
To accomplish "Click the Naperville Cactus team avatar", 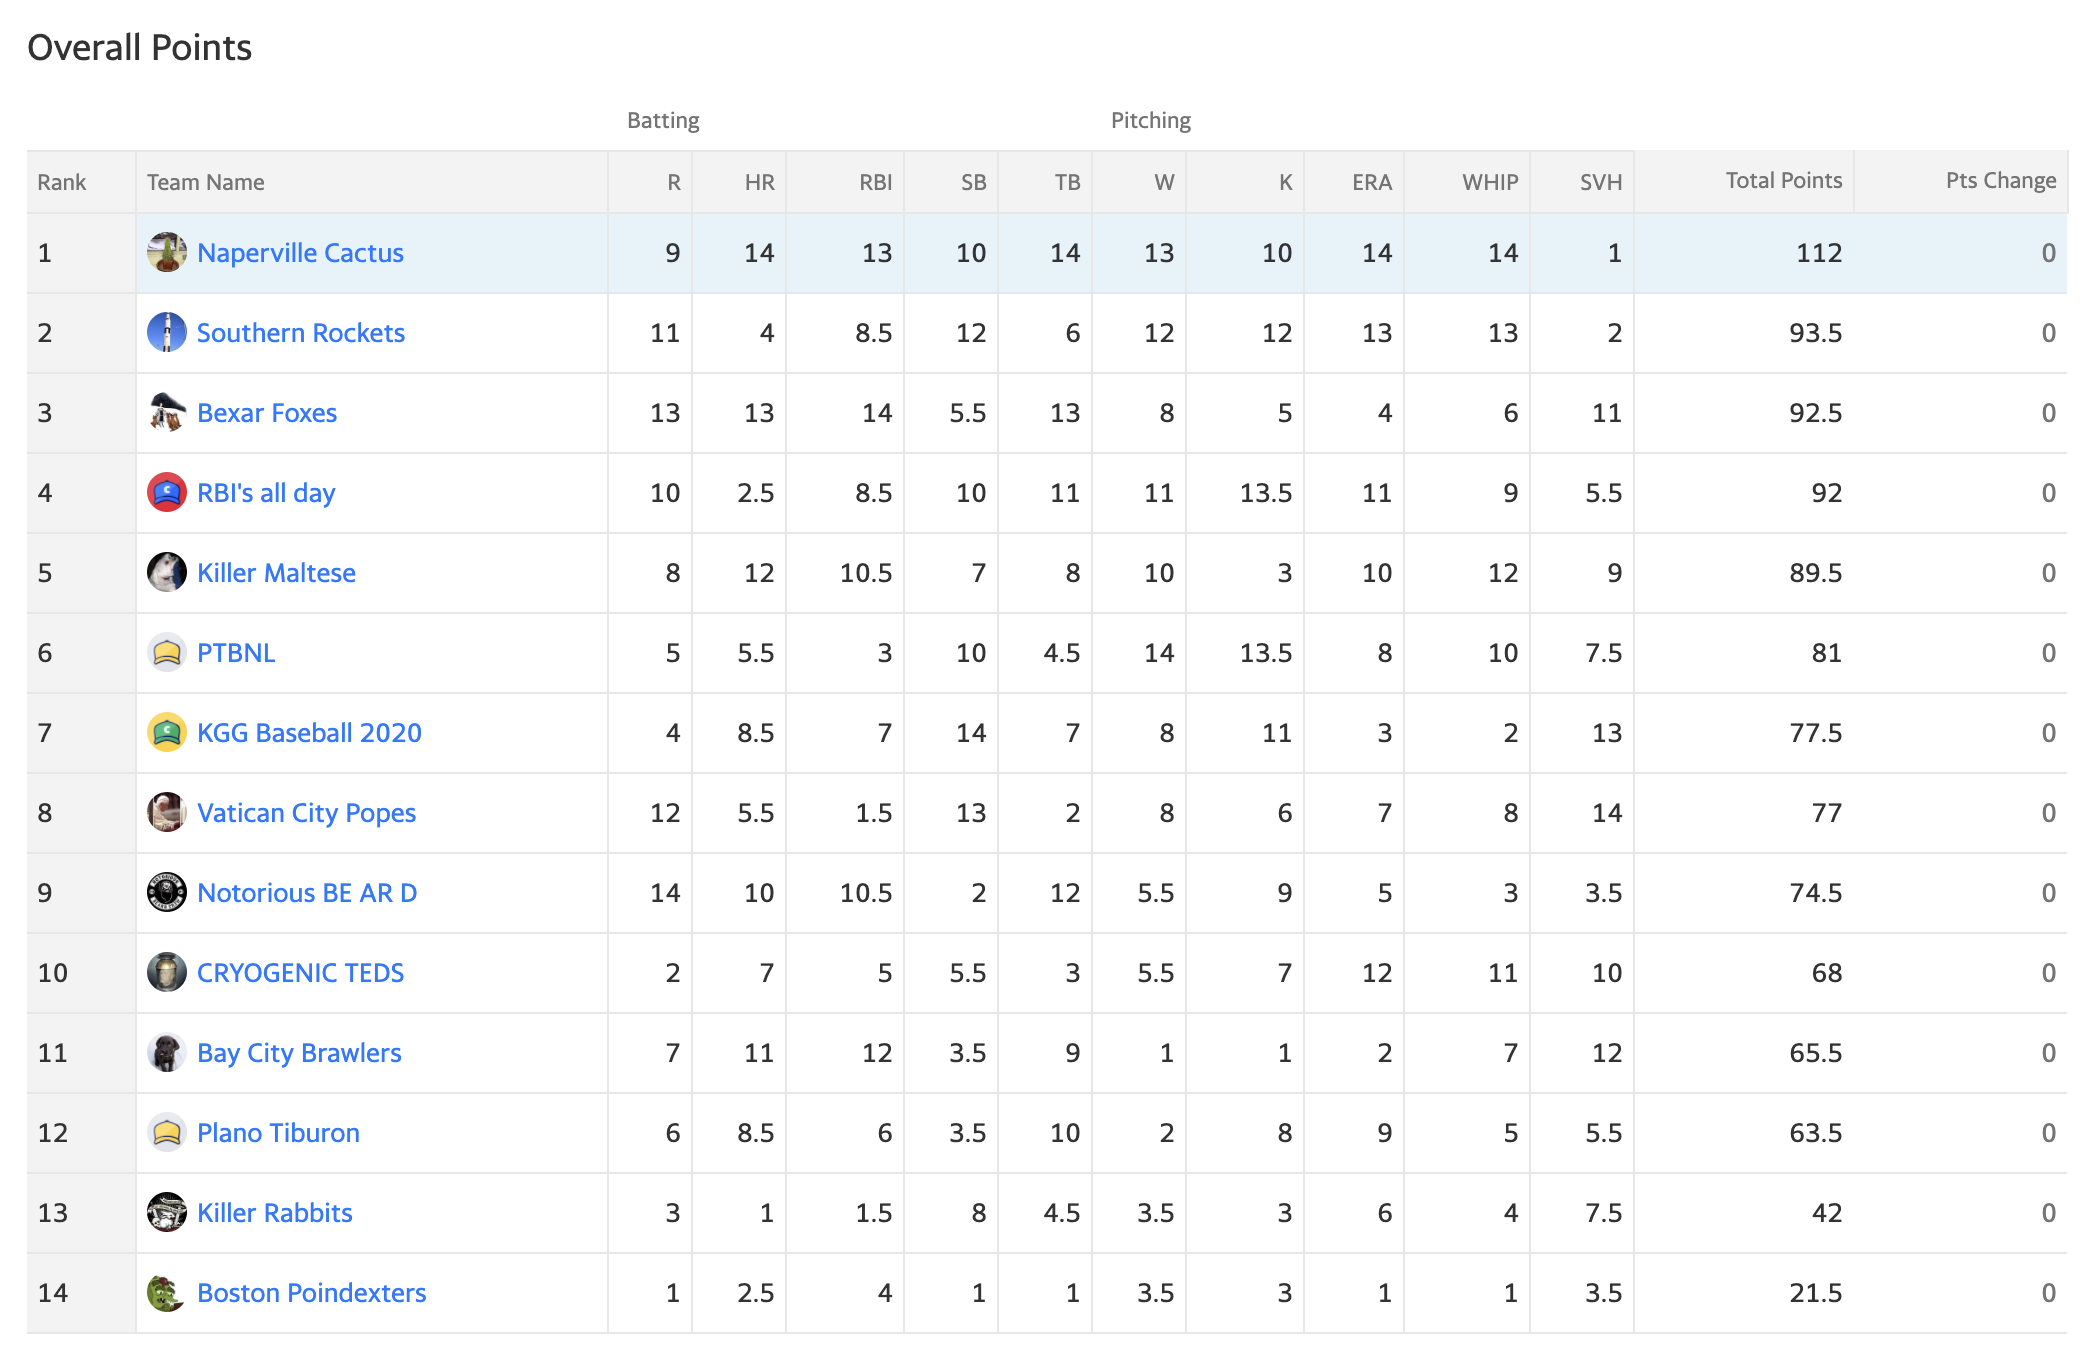I will click(167, 252).
